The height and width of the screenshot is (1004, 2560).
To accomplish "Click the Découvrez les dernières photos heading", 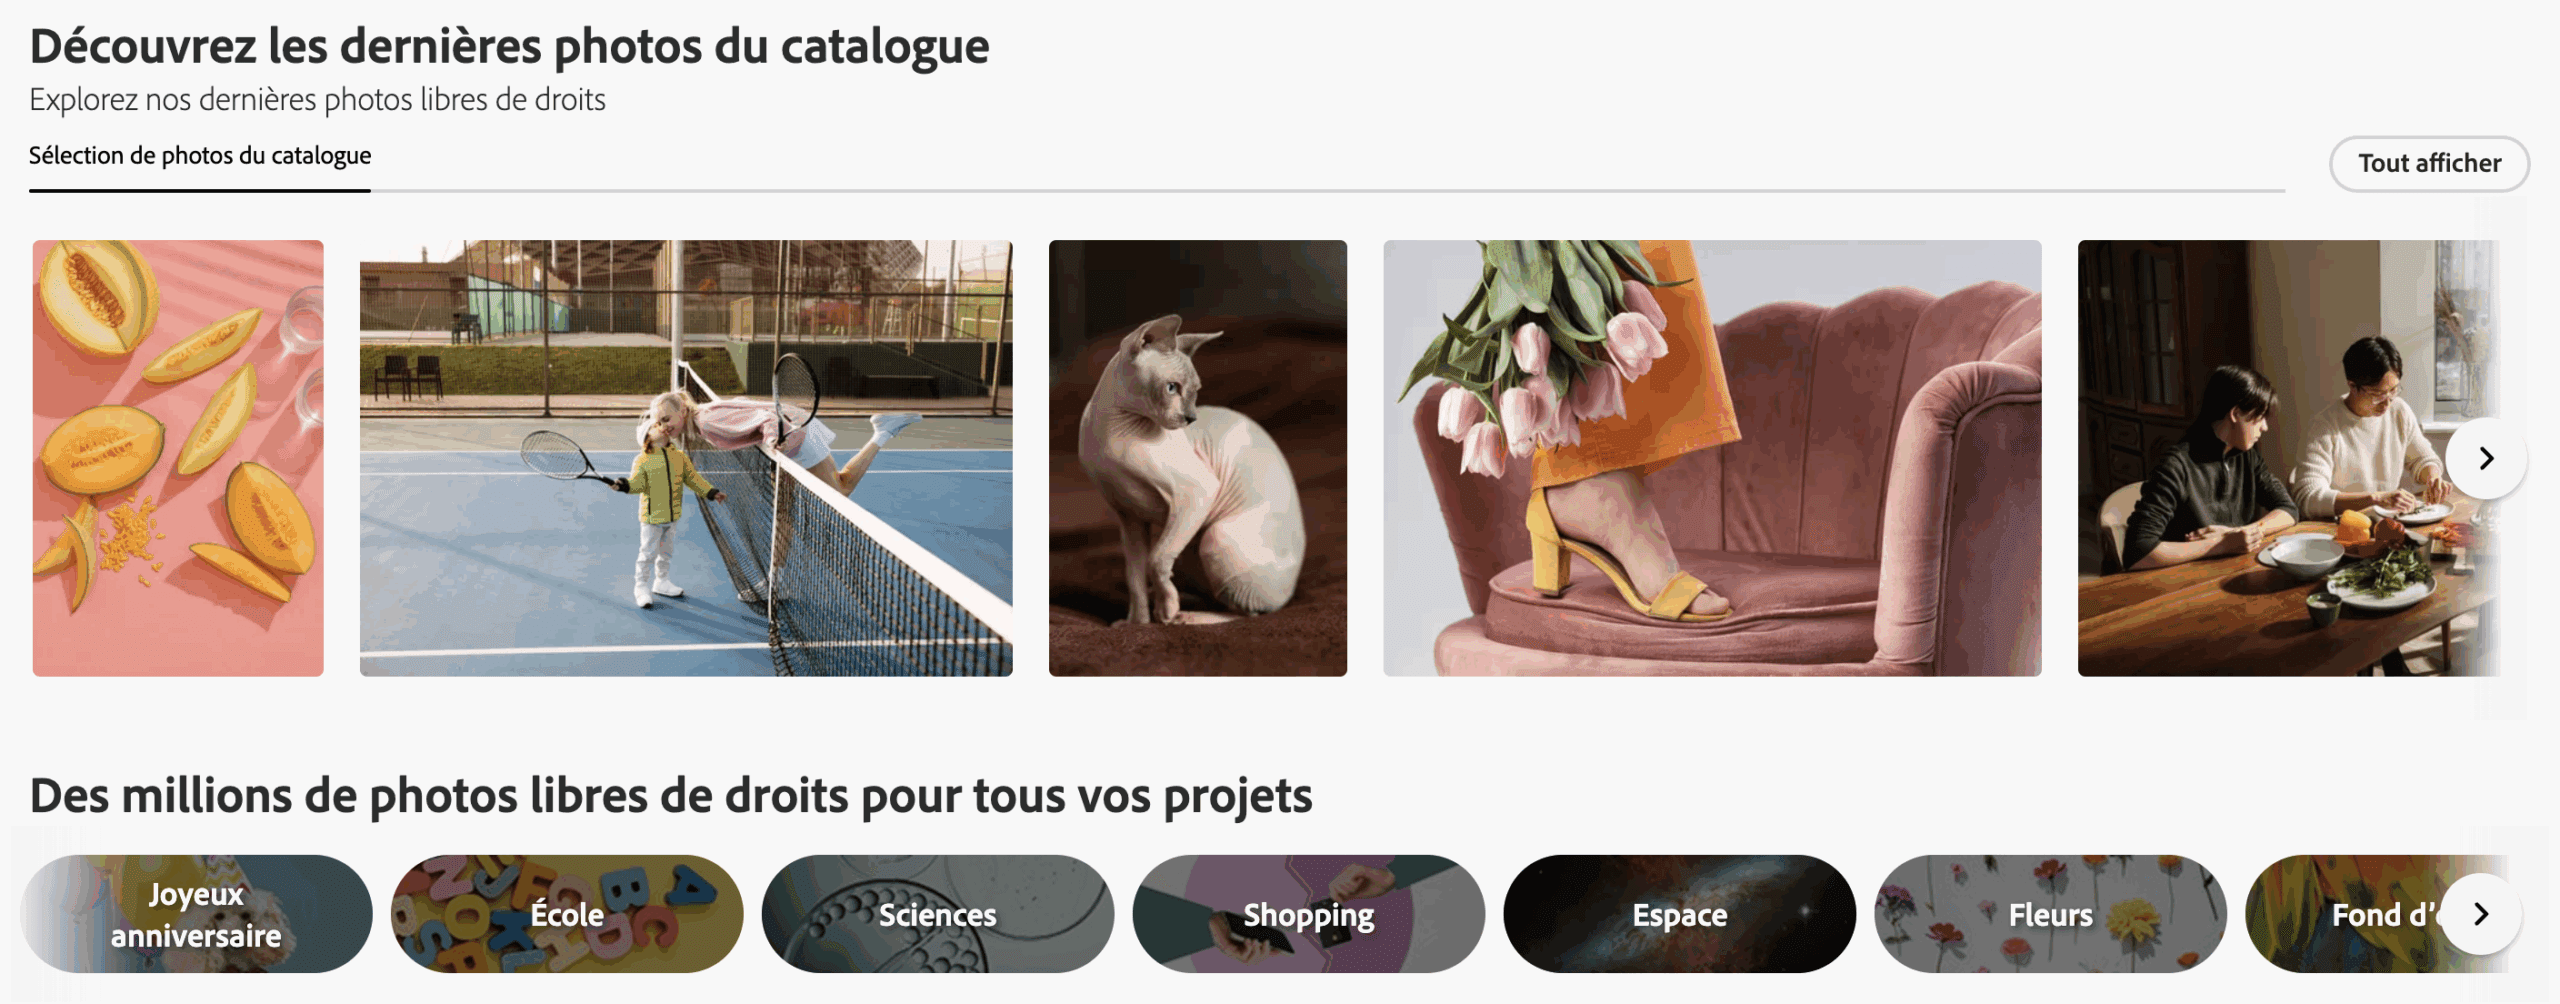I will 509,47.
